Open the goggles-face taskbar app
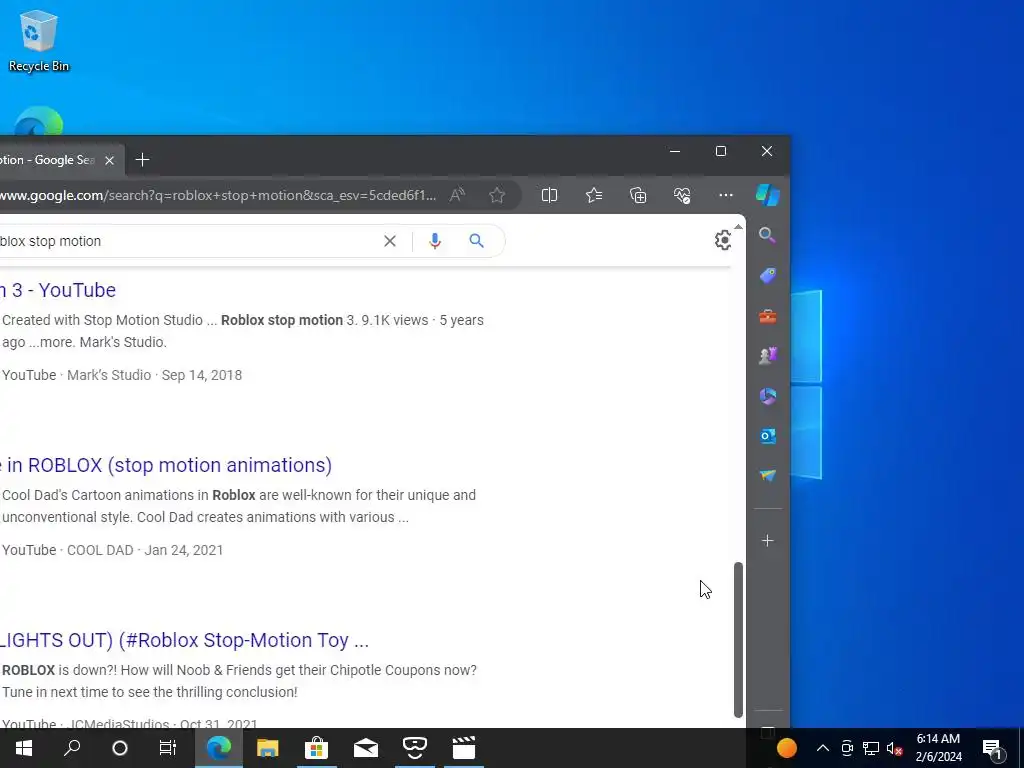The image size is (1024, 768). pyautogui.click(x=415, y=748)
